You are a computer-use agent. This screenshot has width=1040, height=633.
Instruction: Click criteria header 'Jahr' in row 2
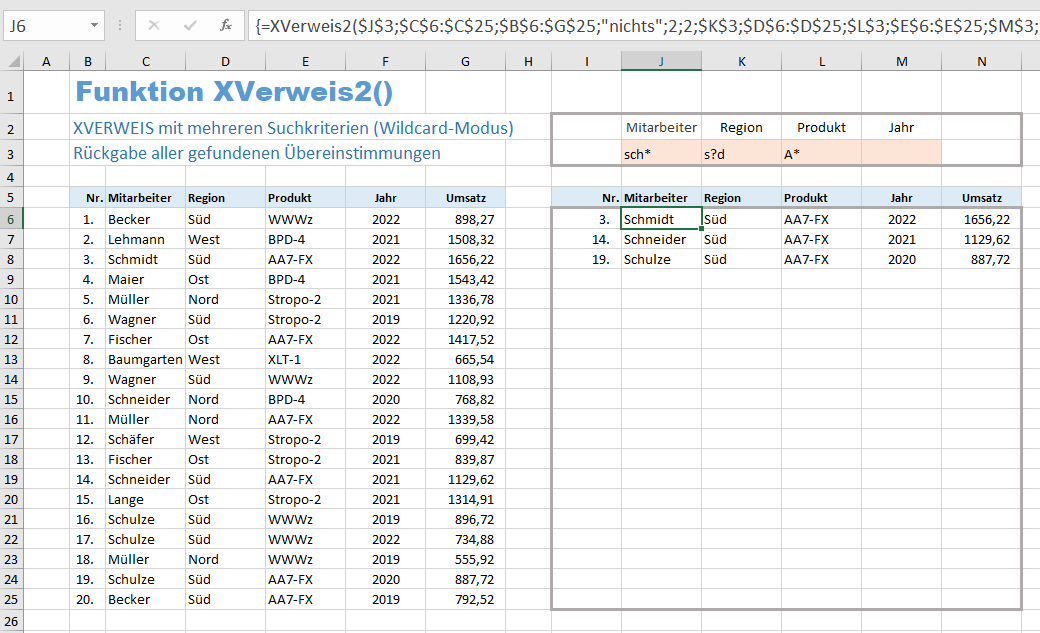[901, 127]
